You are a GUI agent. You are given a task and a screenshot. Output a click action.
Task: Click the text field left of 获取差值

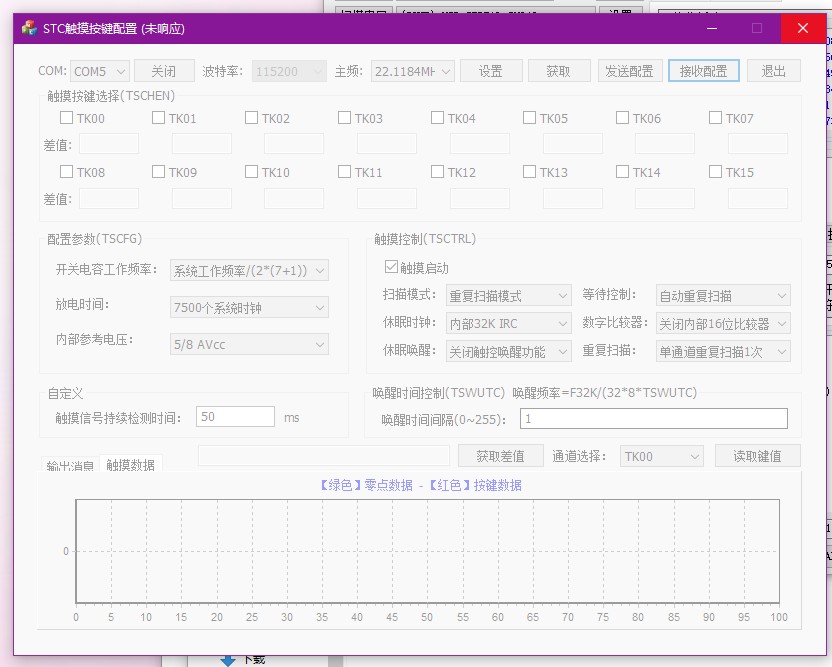tap(324, 456)
